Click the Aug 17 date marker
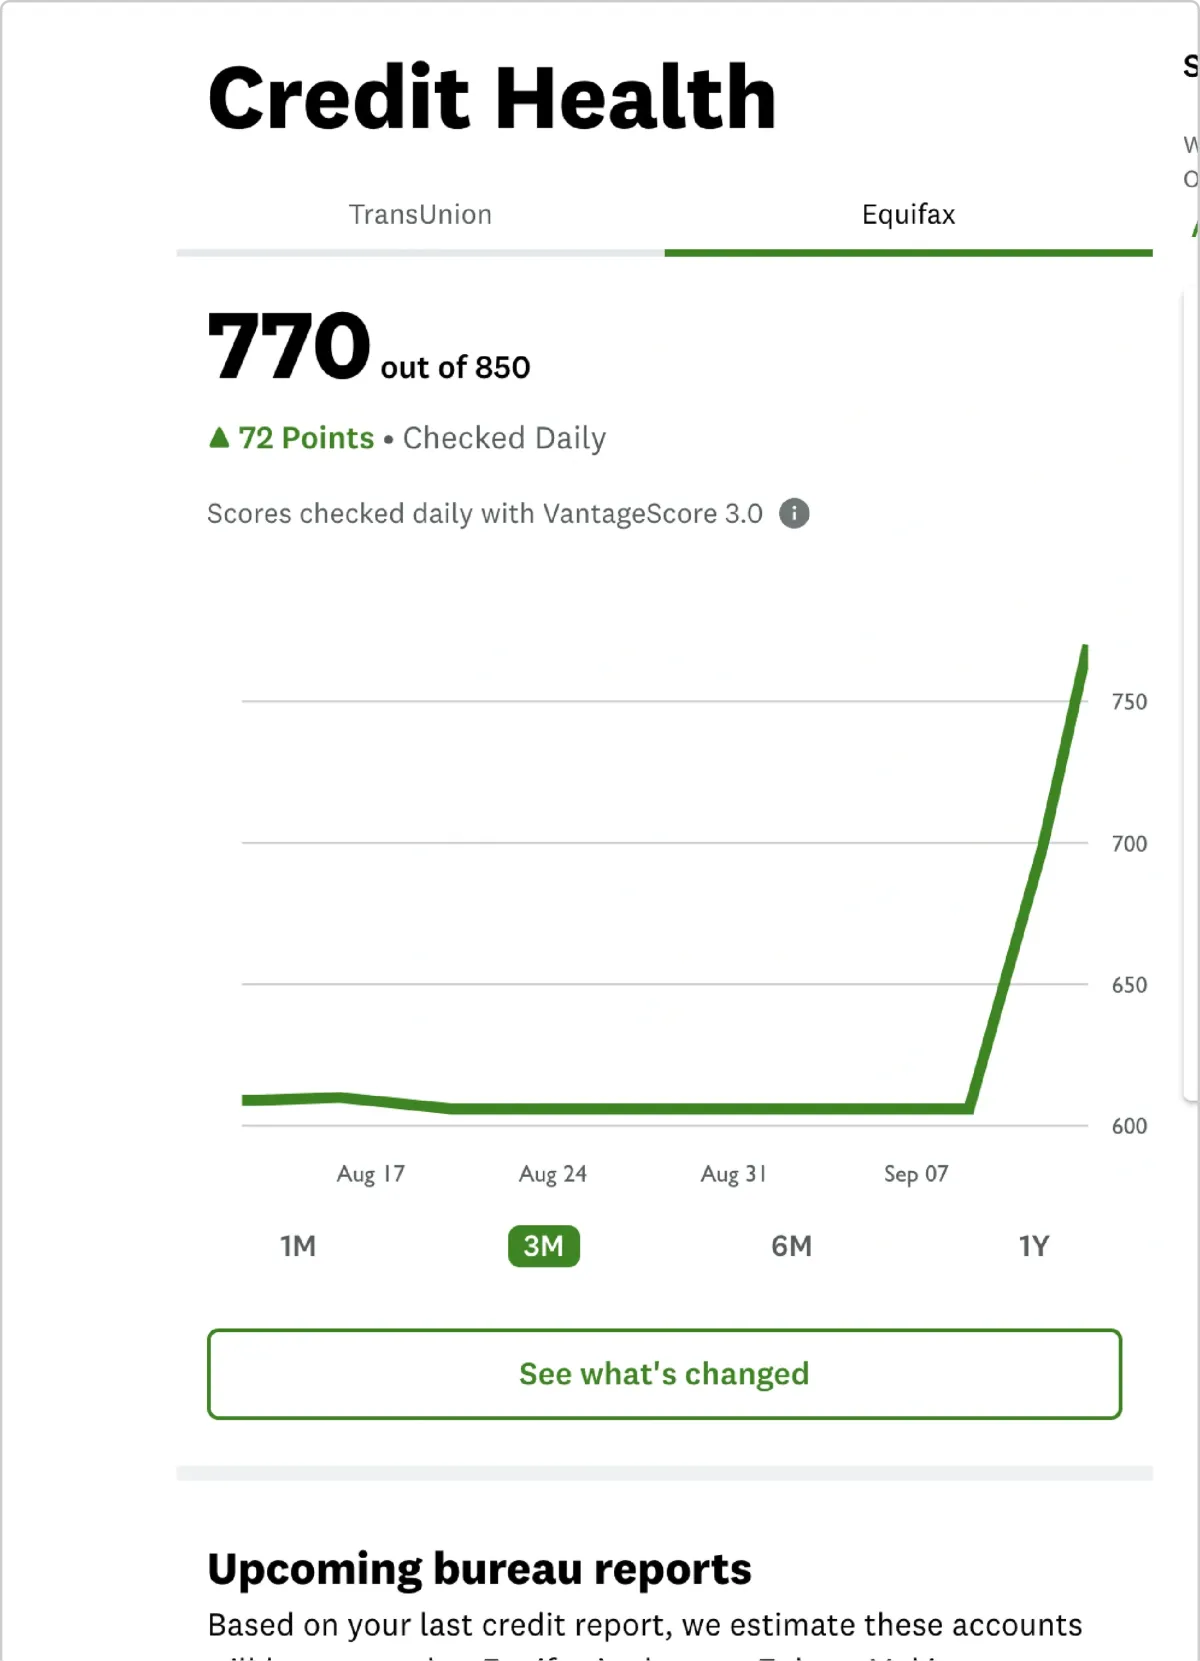The height and width of the screenshot is (1661, 1200). point(371,1174)
